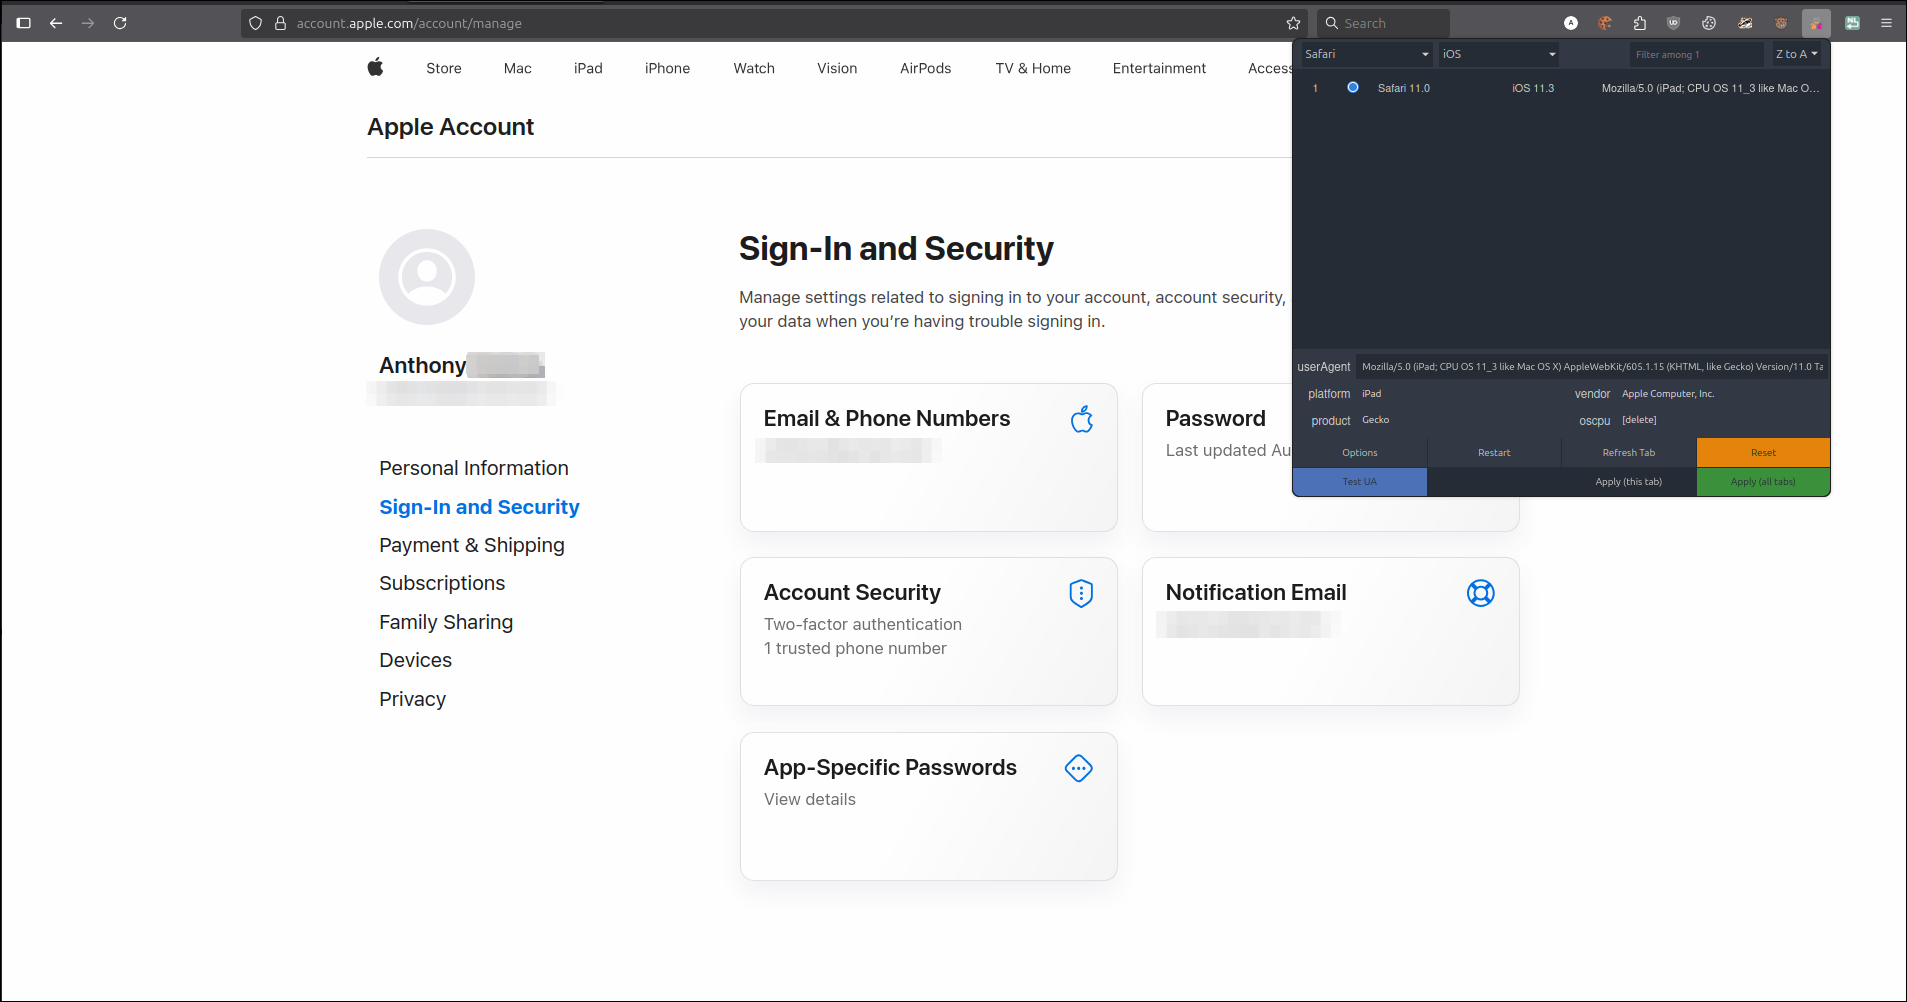Click the shield icon on Account Security card
Viewport: 1907px width, 1002px height.
[x=1080, y=593]
